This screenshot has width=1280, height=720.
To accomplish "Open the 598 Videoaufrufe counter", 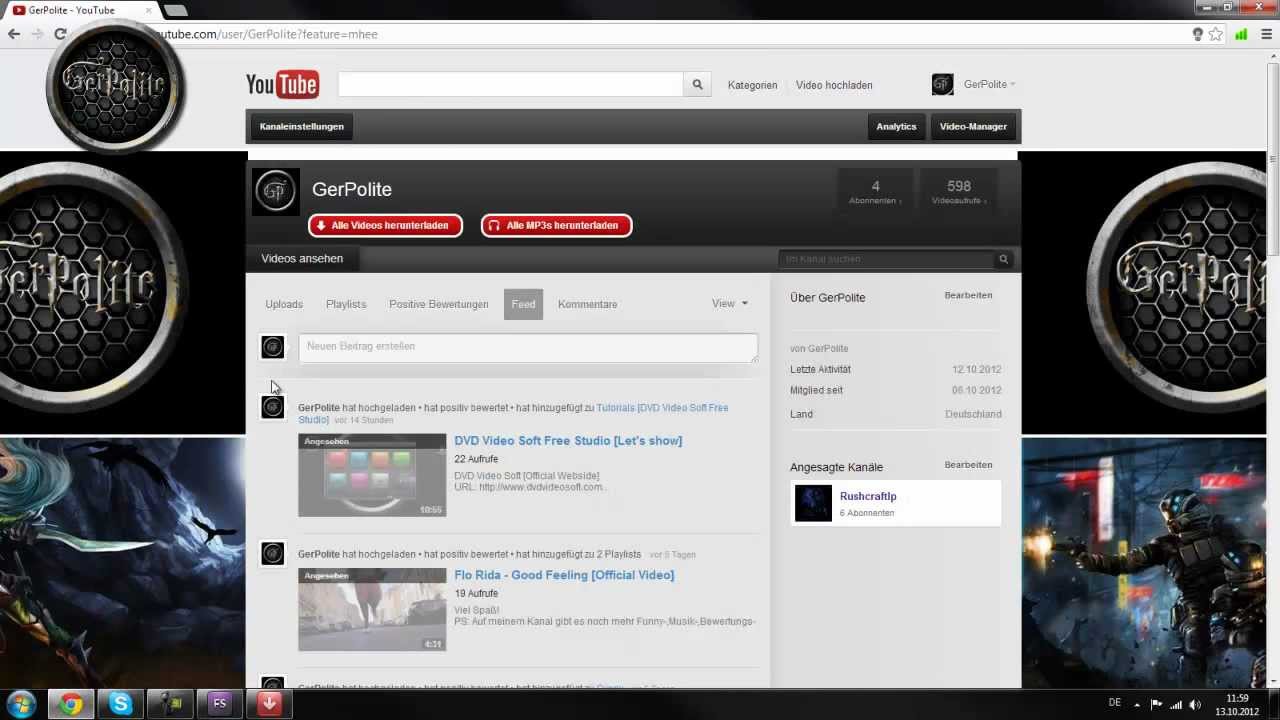I will [959, 190].
